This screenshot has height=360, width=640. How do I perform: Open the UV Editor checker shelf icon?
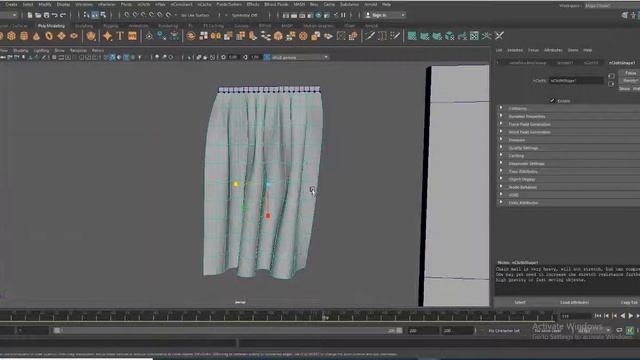[x=474, y=36]
